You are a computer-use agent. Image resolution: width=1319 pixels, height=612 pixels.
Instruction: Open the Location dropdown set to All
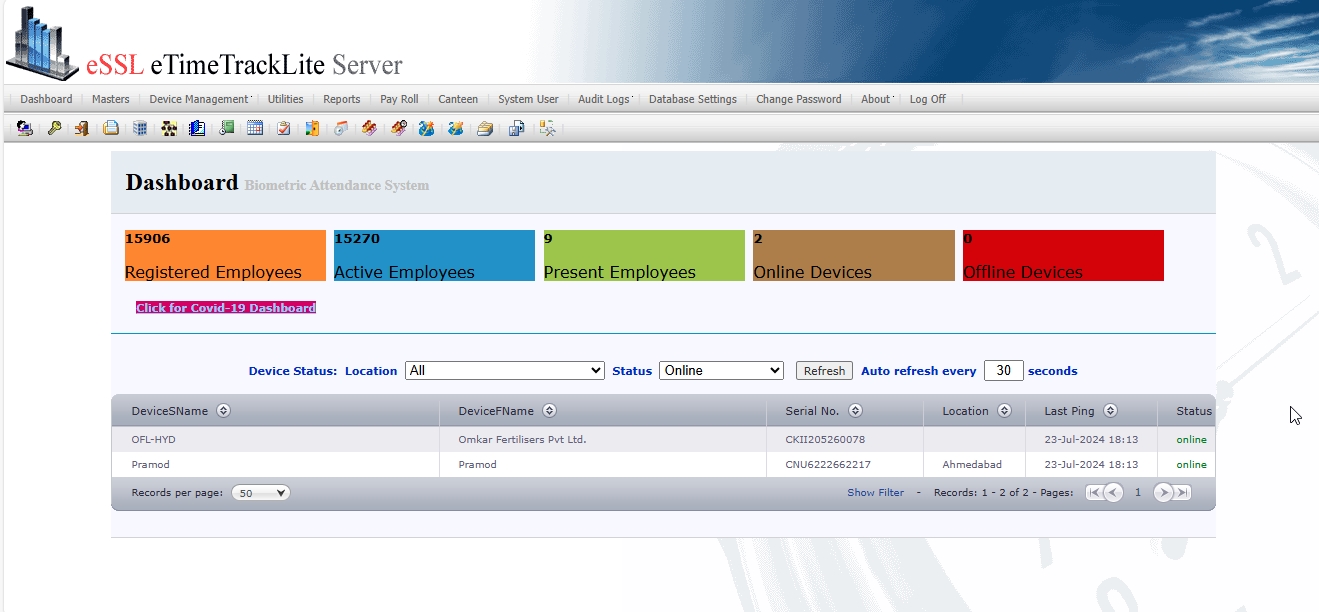point(505,370)
